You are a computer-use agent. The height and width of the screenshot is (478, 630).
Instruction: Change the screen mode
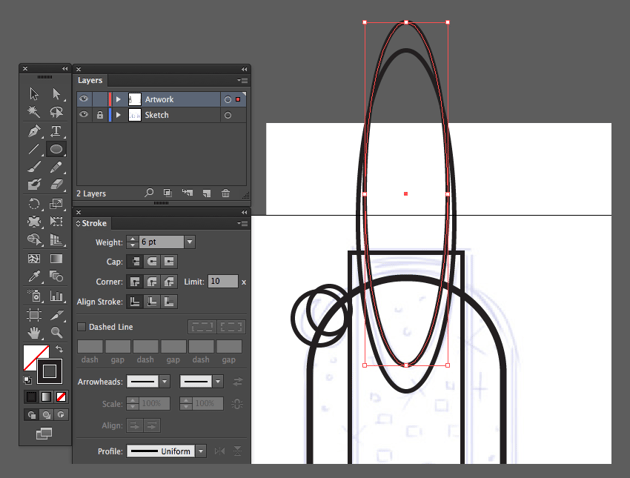click(x=44, y=433)
